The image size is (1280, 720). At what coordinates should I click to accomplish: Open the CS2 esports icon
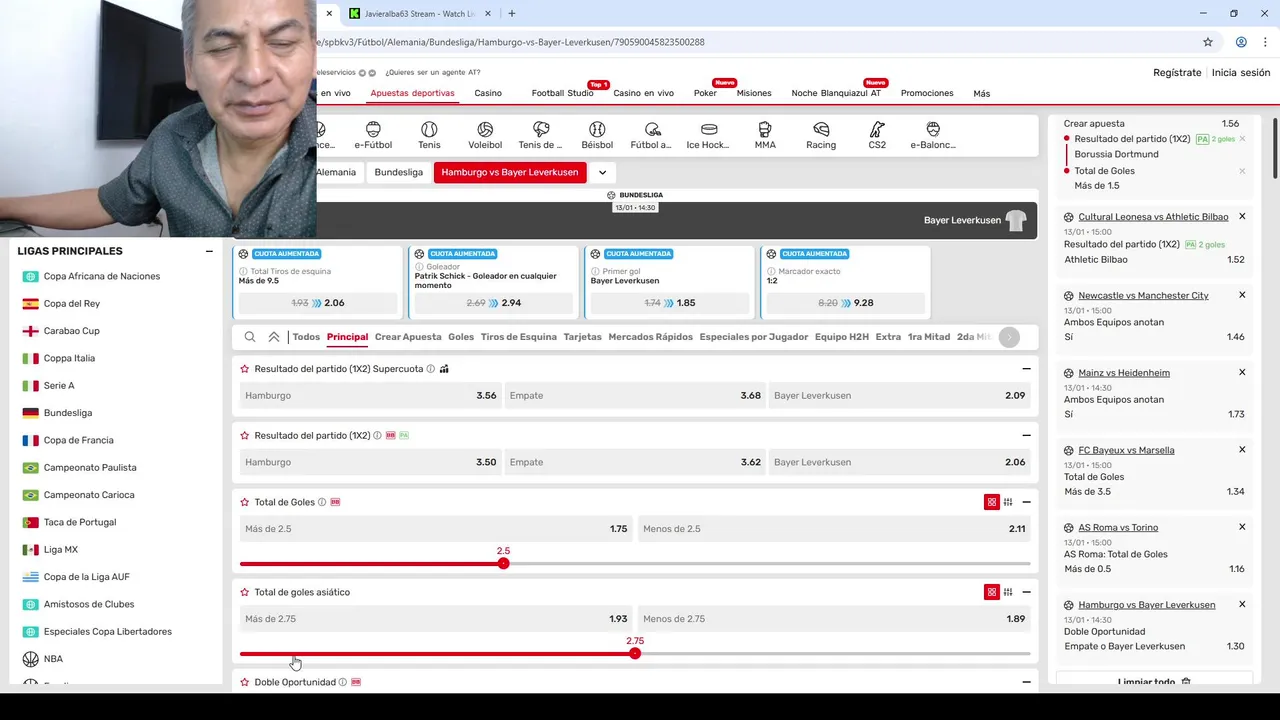[x=877, y=136]
